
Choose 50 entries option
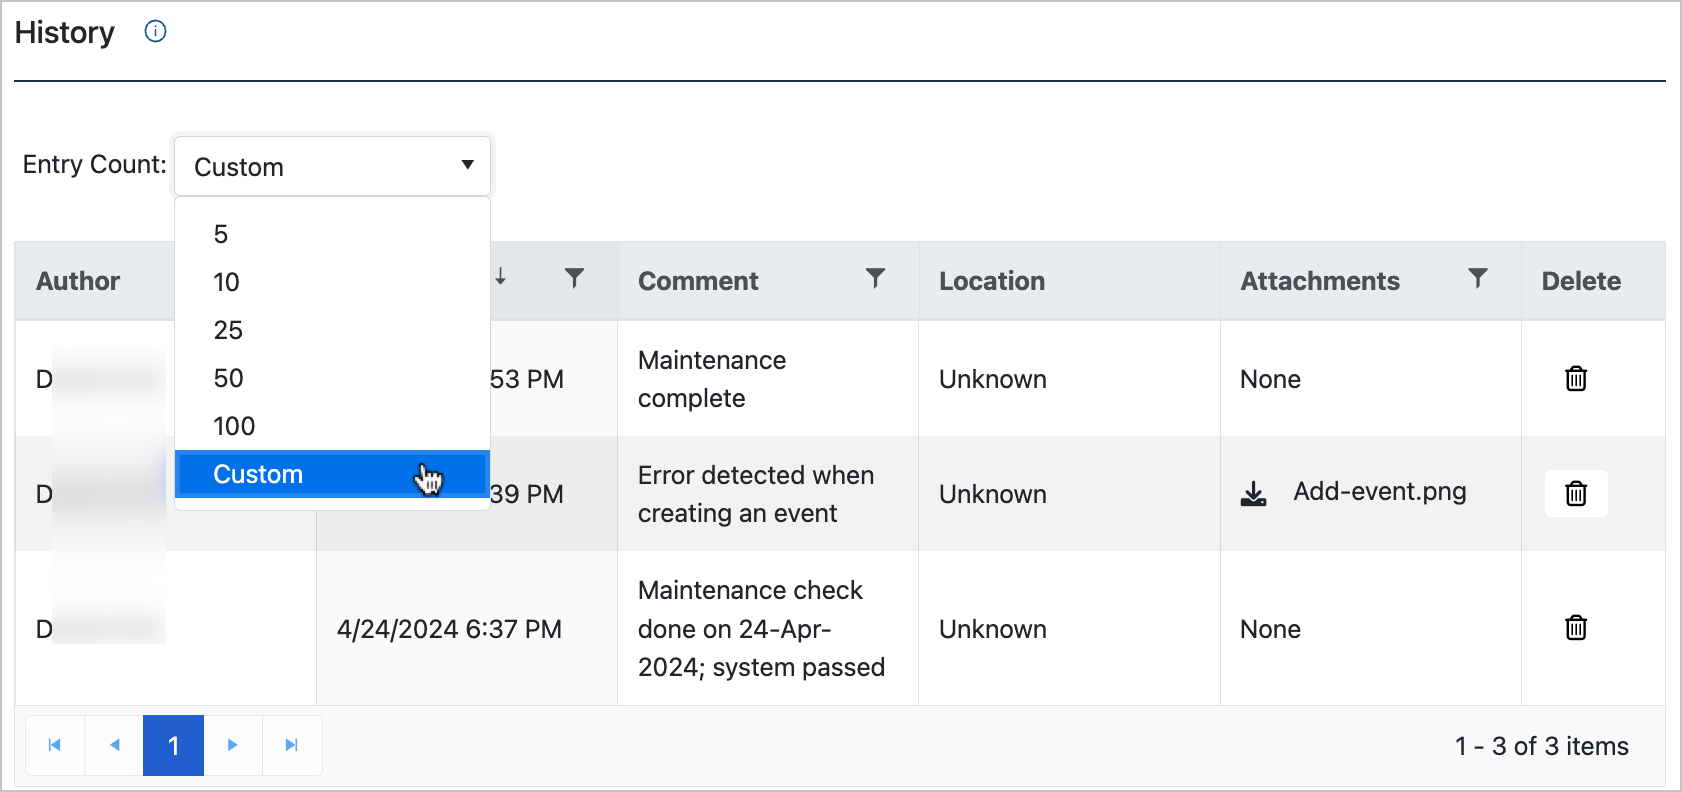click(x=228, y=378)
